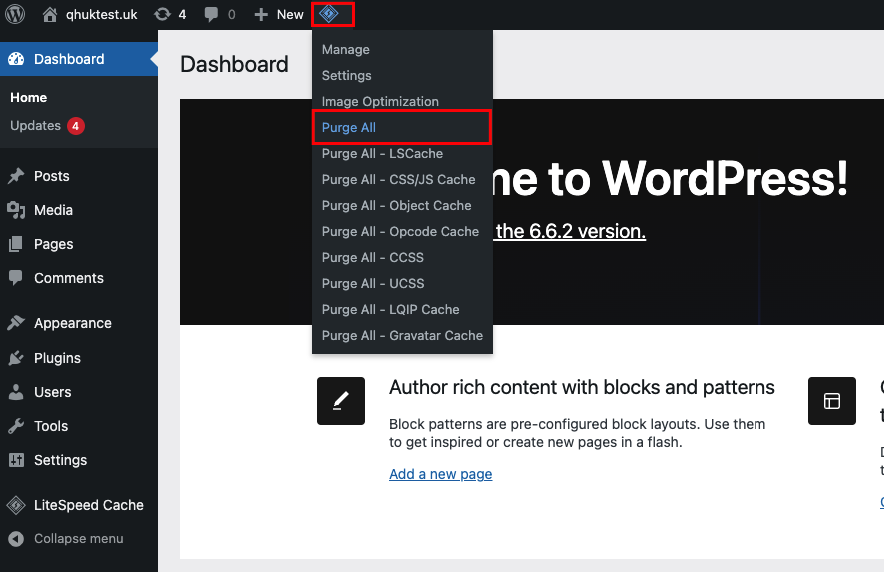The image size is (884, 572).
Task: Click the Author rich content heading
Action: [x=581, y=387]
